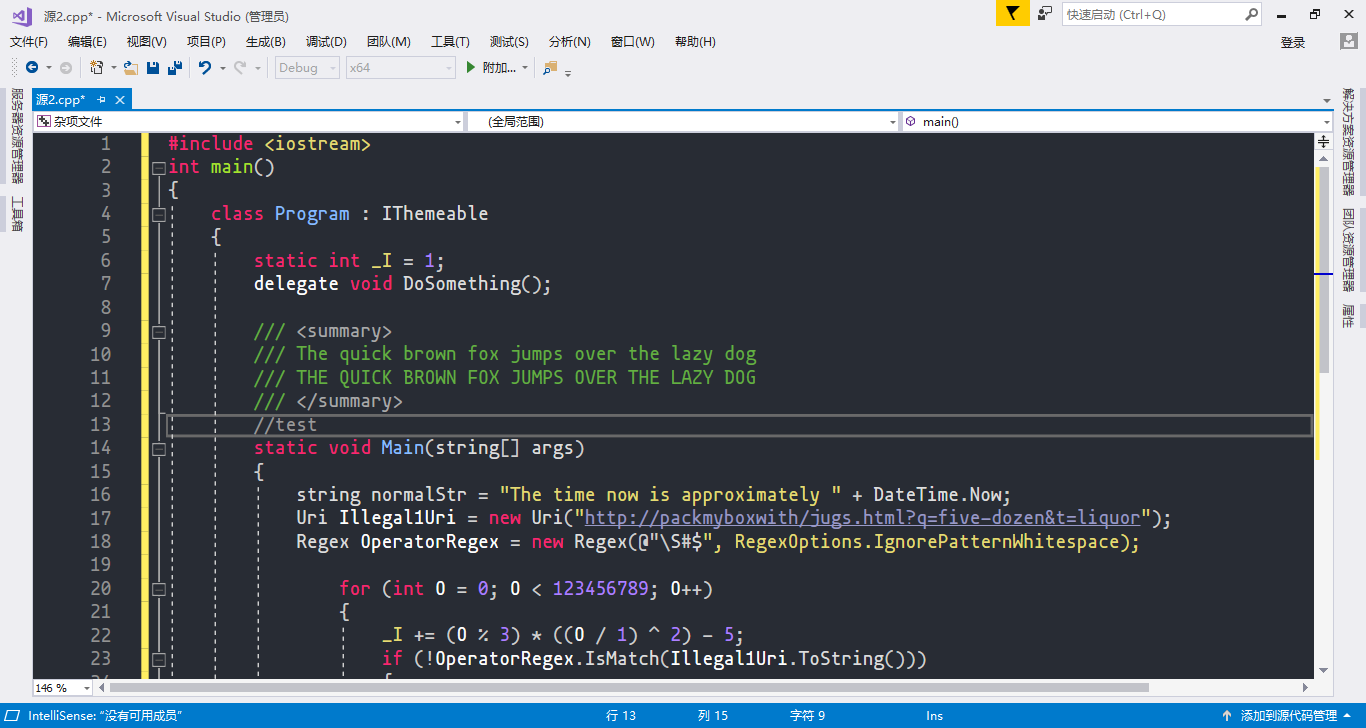Screen dimensions: 1366x728
Task: Click the 杂项文件 project icon
Action: (x=44, y=121)
